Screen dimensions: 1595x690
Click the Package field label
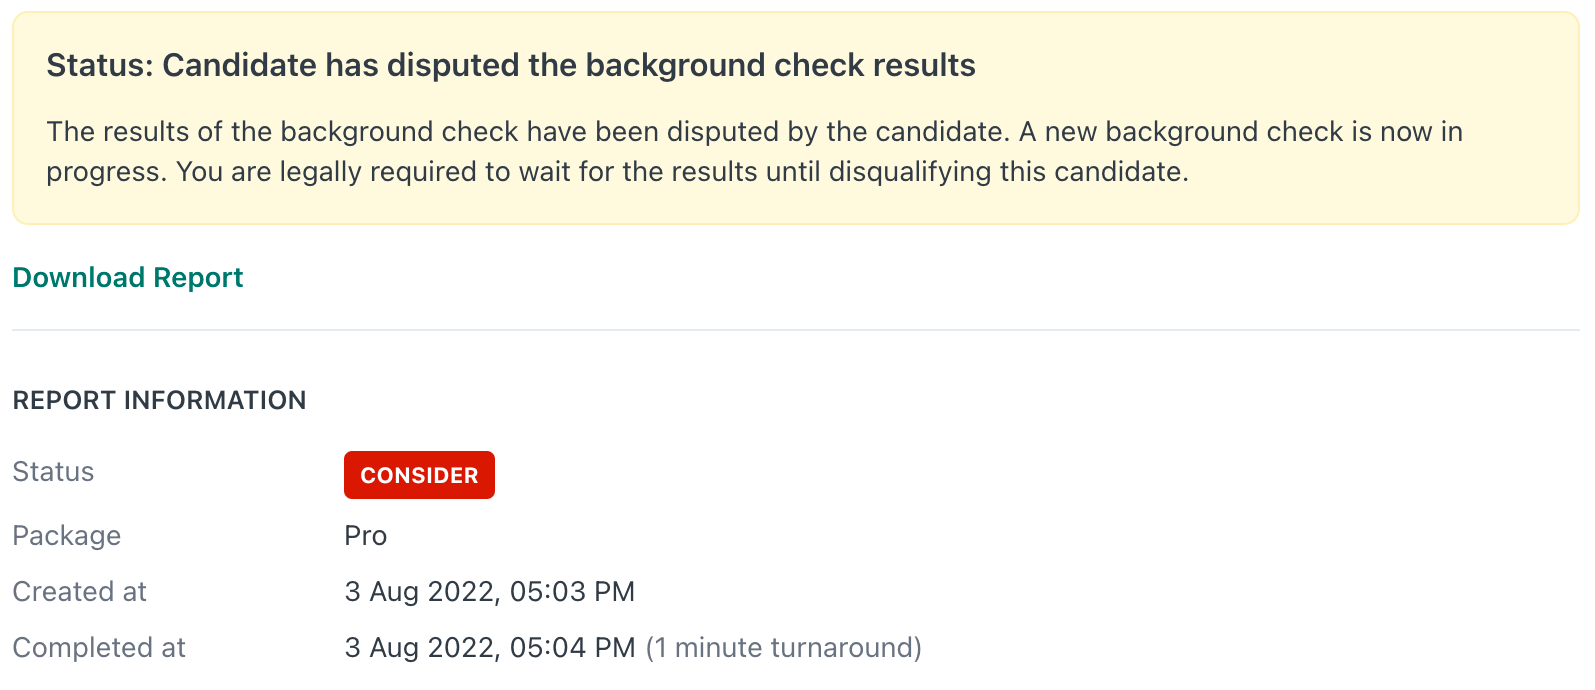pyautogui.click(x=66, y=536)
